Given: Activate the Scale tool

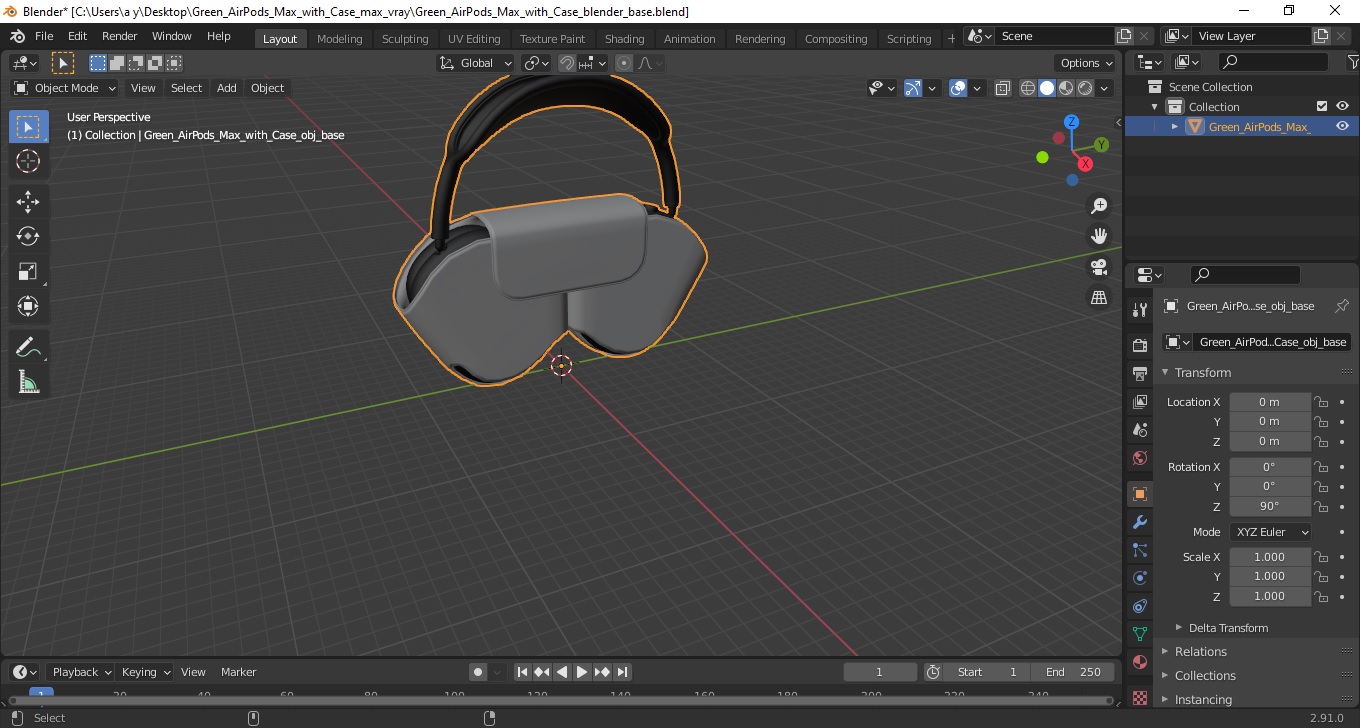Looking at the screenshot, I should click(28, 271).
